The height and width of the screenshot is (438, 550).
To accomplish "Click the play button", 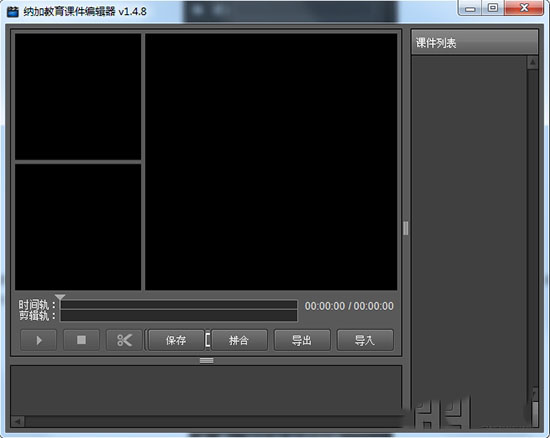I will click(39, 340).
